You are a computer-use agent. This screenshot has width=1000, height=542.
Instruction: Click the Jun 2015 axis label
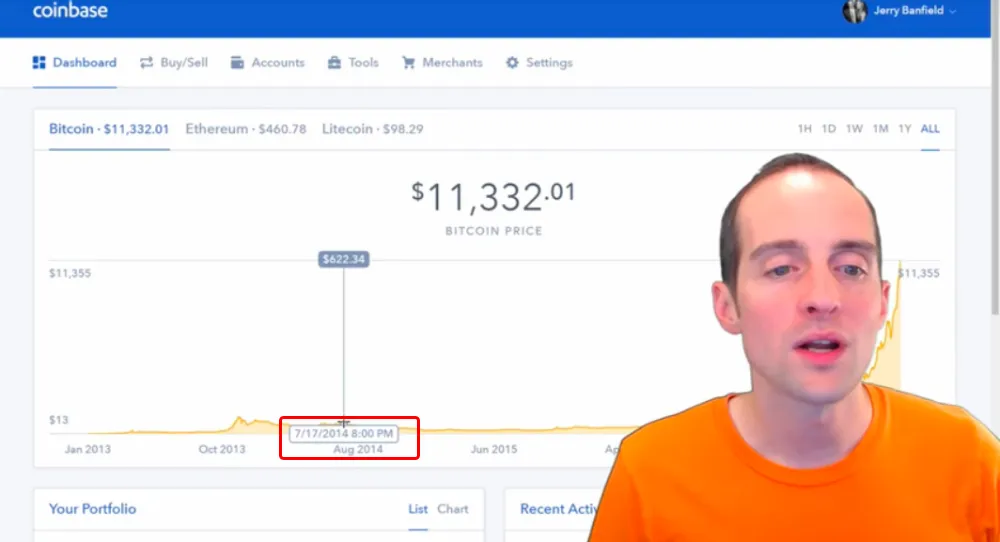click(494, 449)
